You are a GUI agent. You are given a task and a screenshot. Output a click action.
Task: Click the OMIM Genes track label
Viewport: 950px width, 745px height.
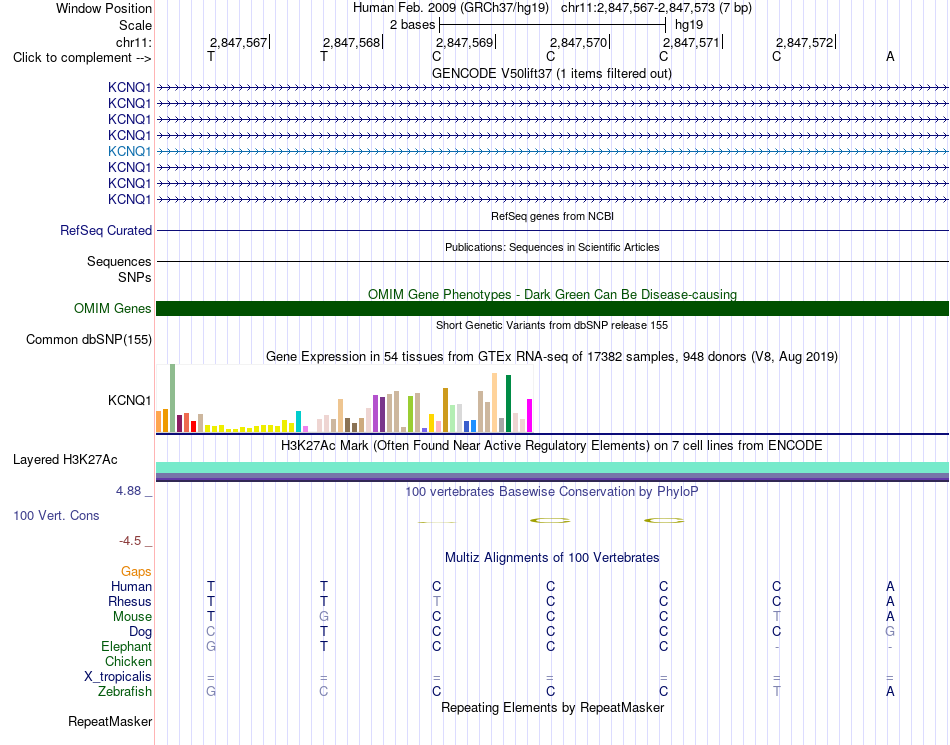112,308
